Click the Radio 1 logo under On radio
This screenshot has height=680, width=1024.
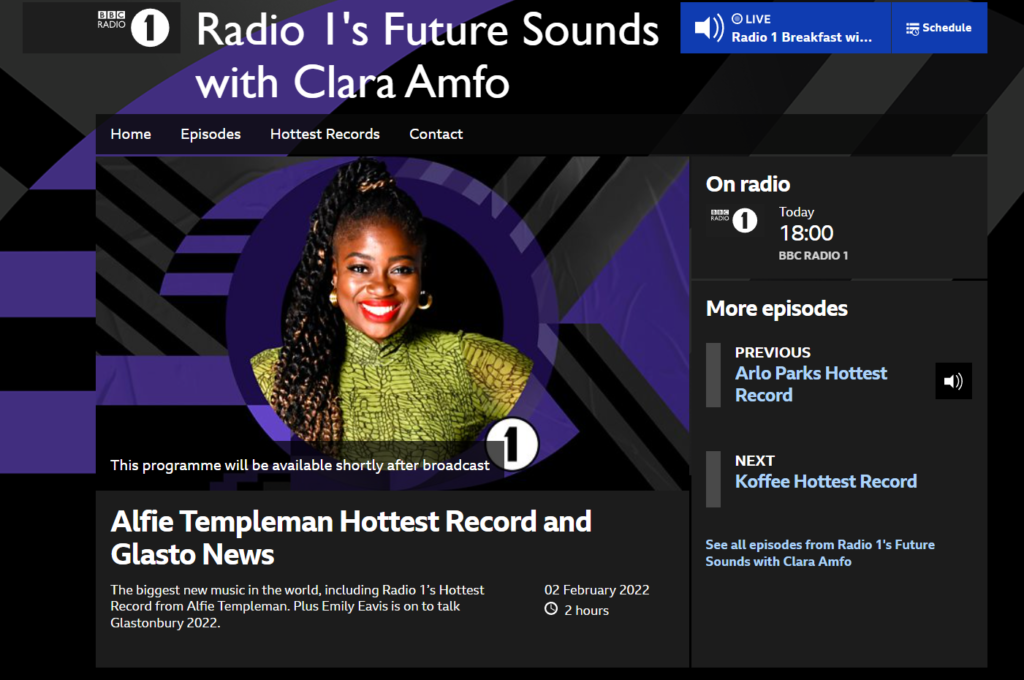pyautogui.click(x=734, y=220)
